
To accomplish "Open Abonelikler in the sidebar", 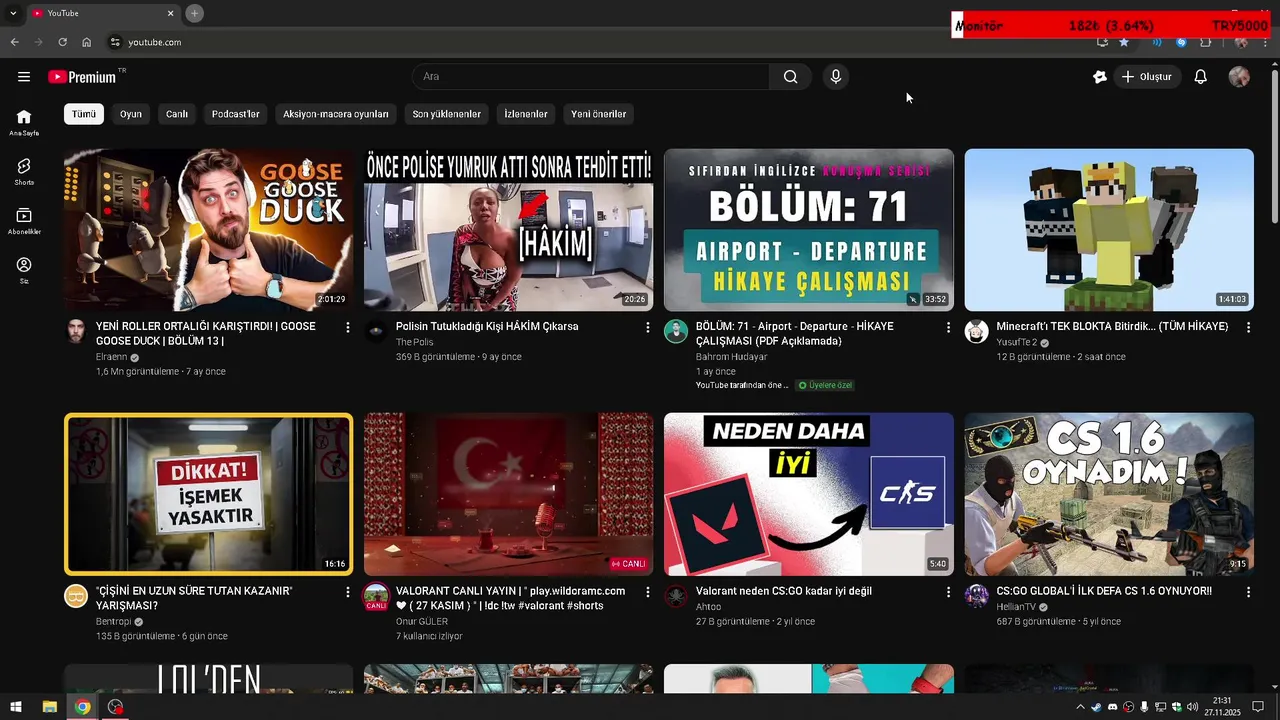I will pos(24,221).
